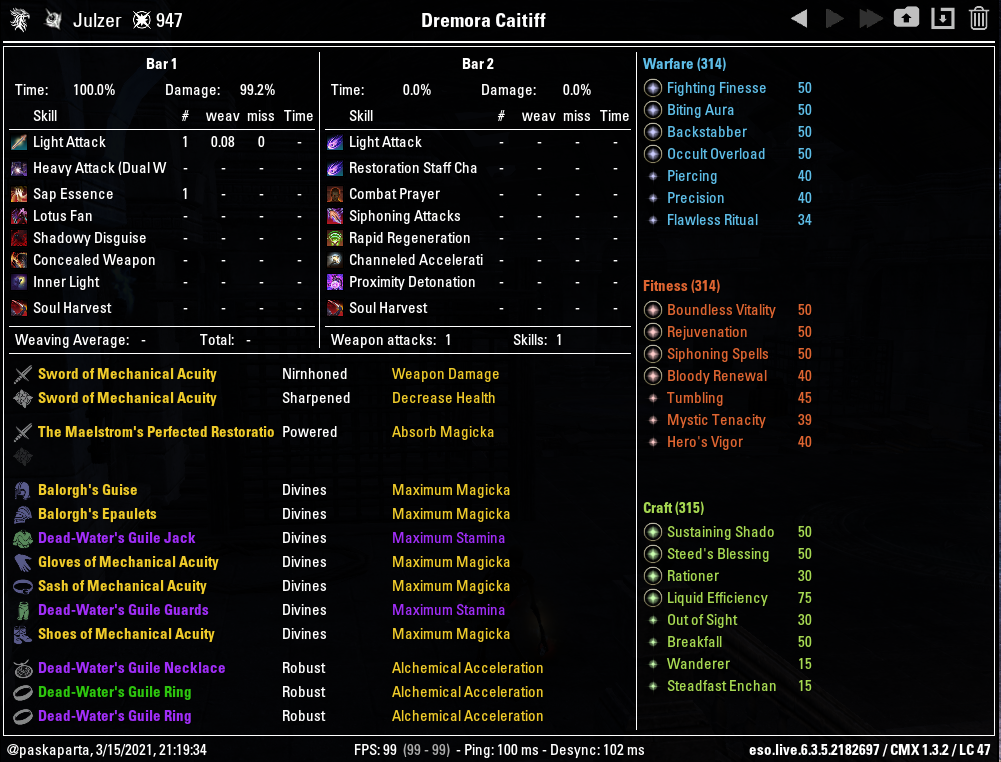The height and width of the screenshot is (762, 1001).
Task: Click the Proximity Detonation skill icon
Action: pyautogui.click(x=335, y=282)
